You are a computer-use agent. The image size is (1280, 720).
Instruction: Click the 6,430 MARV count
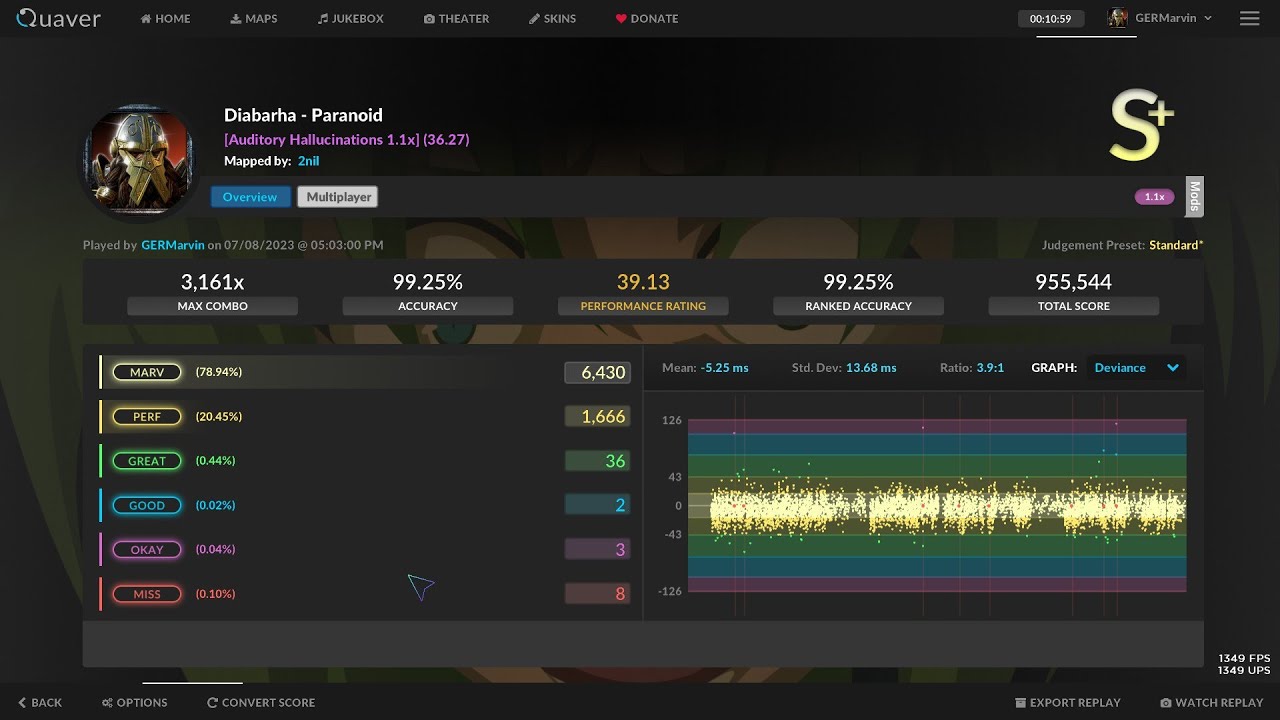(x=598, y=372)
